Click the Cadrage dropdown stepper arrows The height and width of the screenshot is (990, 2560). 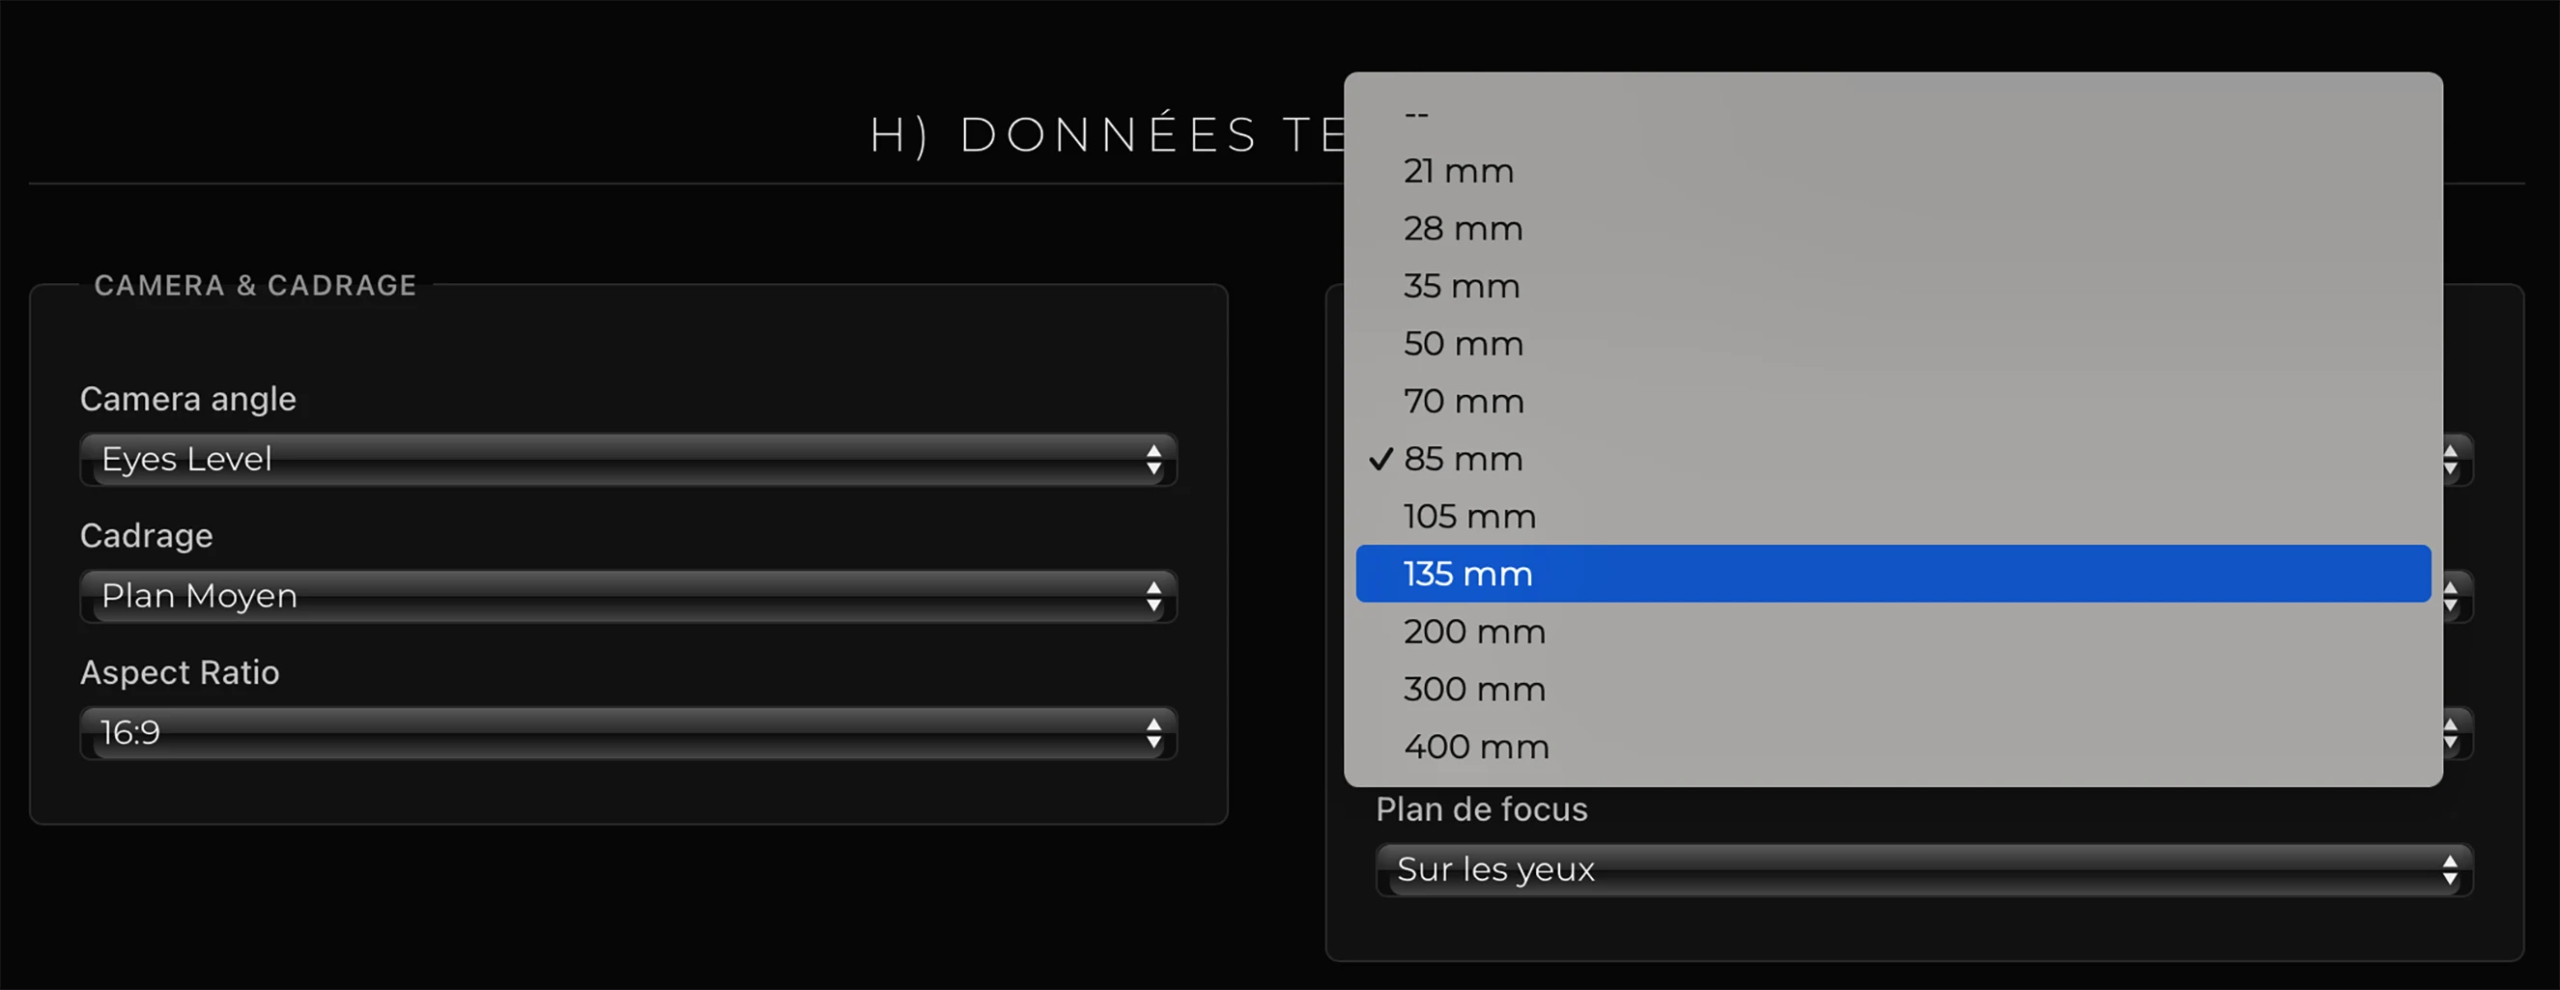[1153, 597]
